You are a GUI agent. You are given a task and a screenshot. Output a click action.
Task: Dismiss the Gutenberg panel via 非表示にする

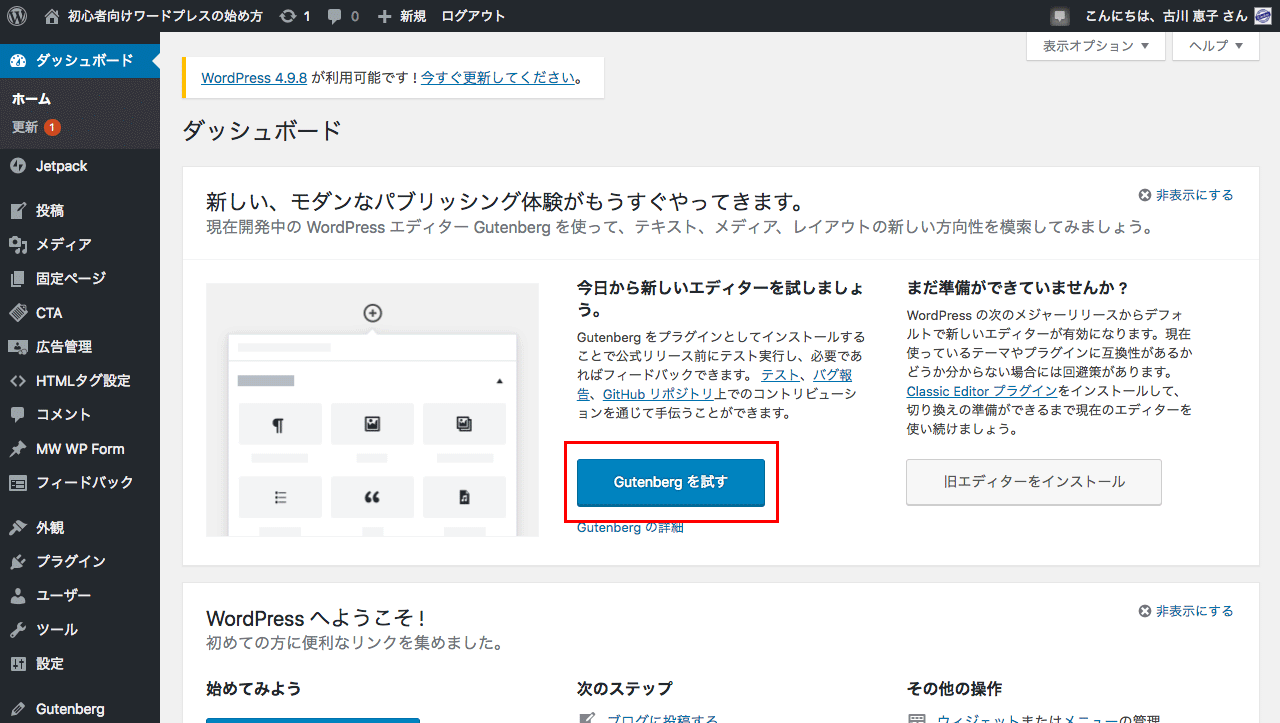[1186, 195]
